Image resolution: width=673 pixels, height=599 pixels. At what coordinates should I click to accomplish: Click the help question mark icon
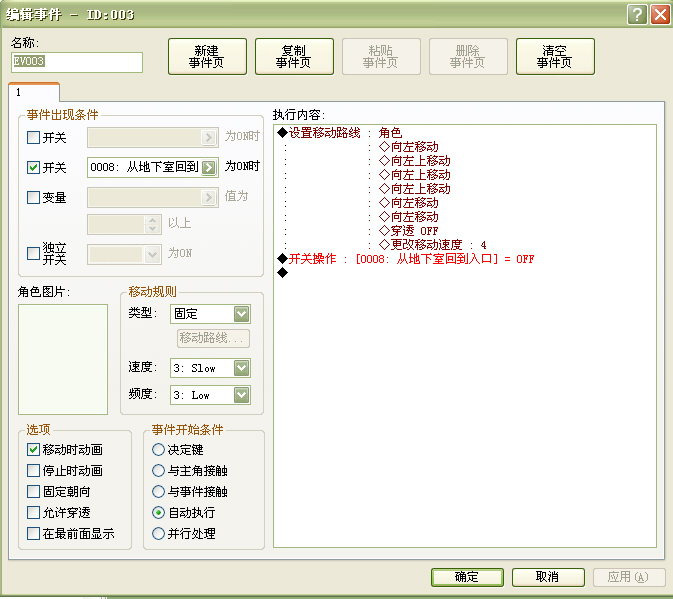pyautogui.click(x=637, y=15)
